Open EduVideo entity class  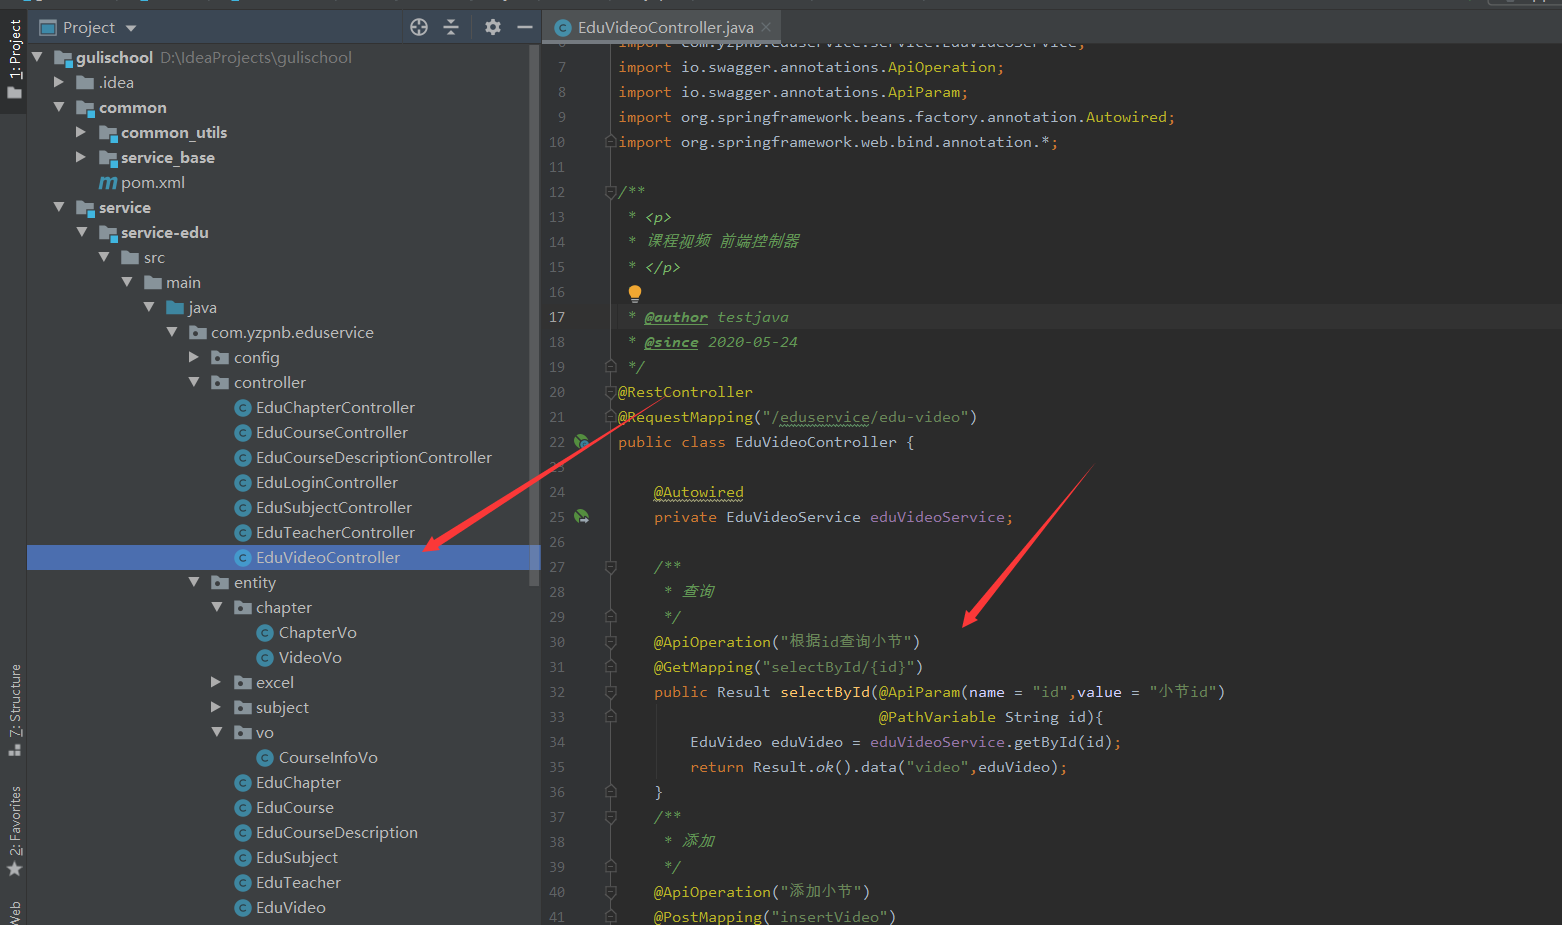(x=290, y=907)
